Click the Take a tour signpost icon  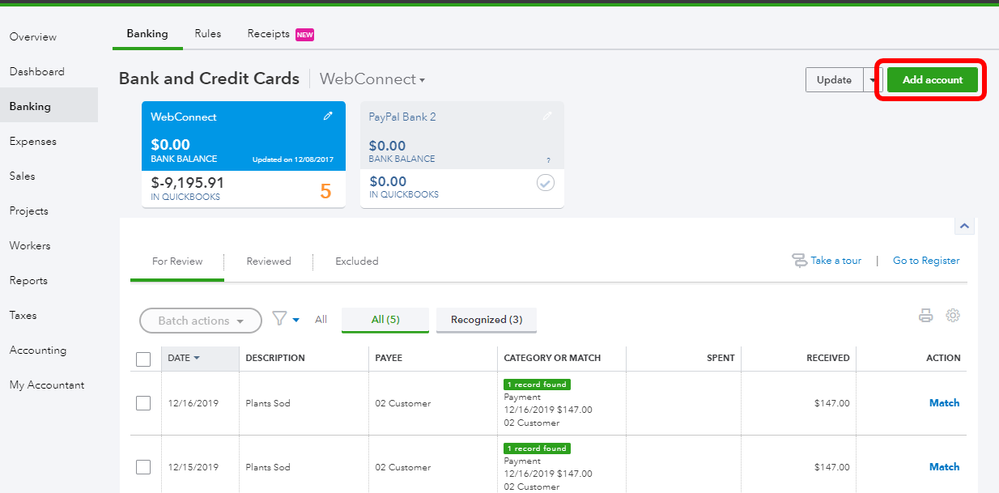pos(799,261)
